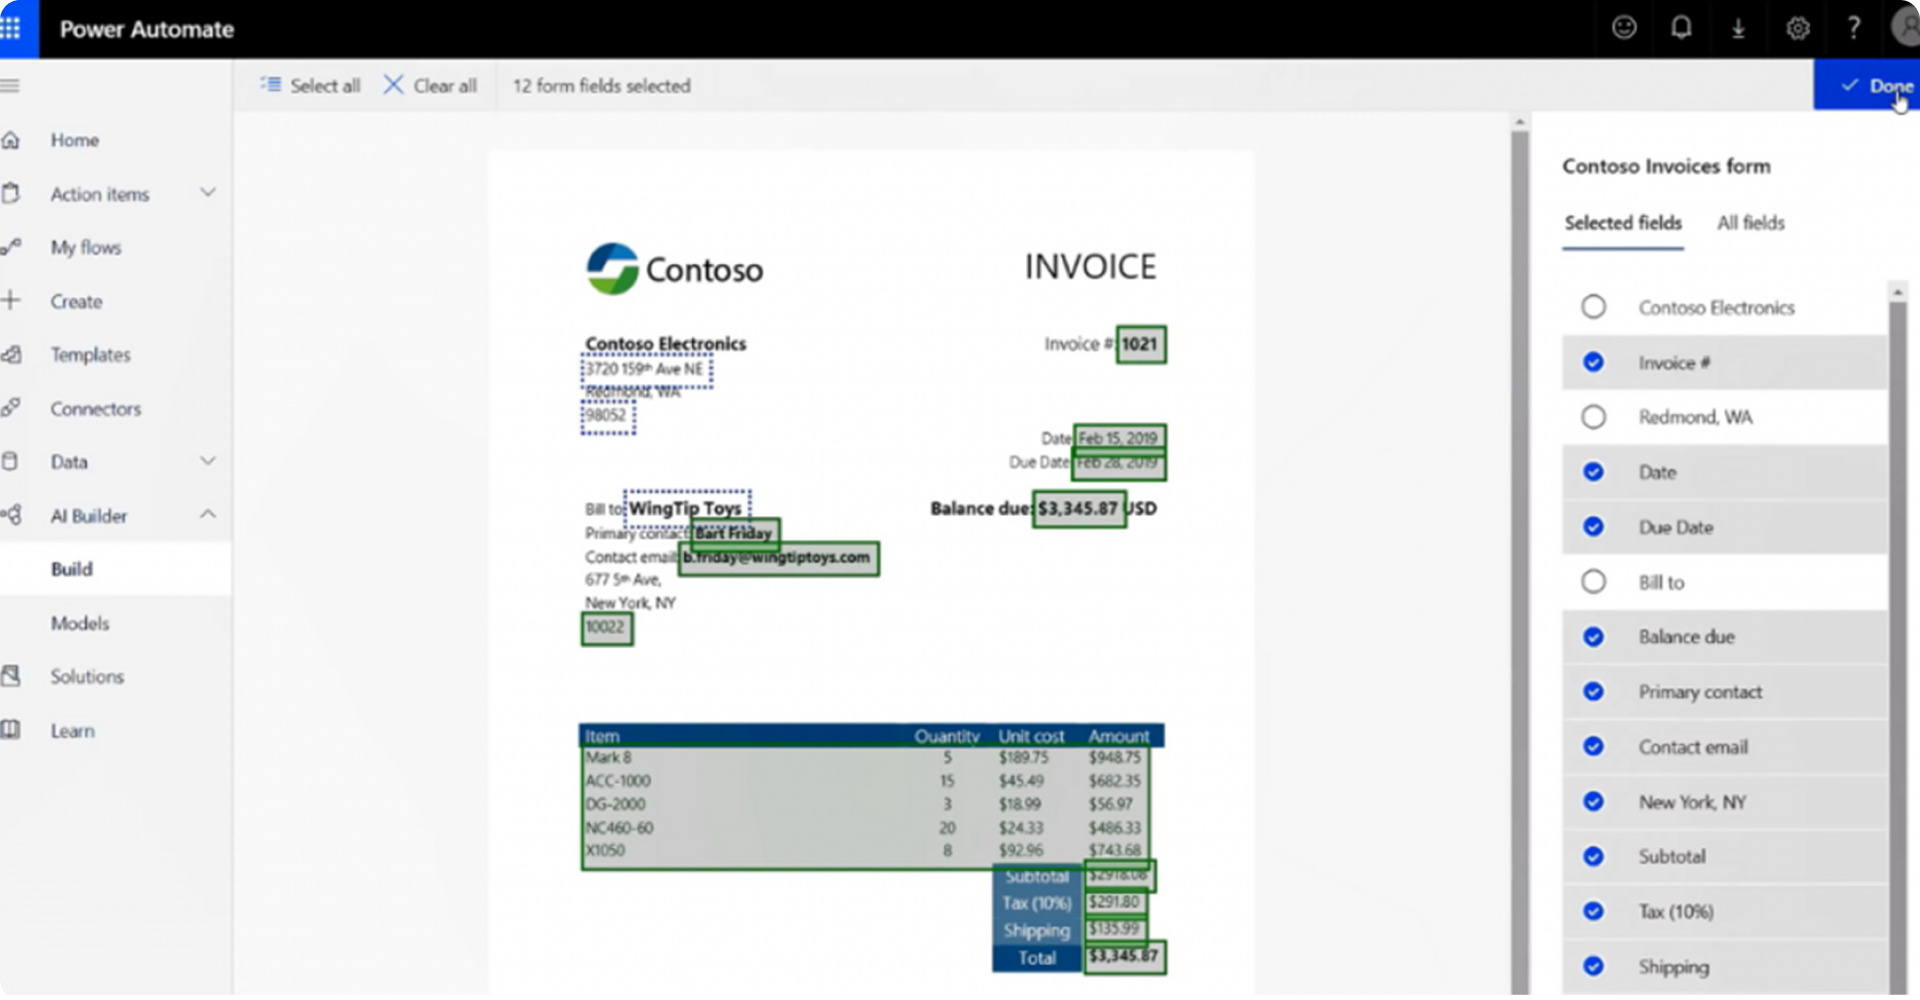Uncheck the Primary contact field

(1593, 692)
